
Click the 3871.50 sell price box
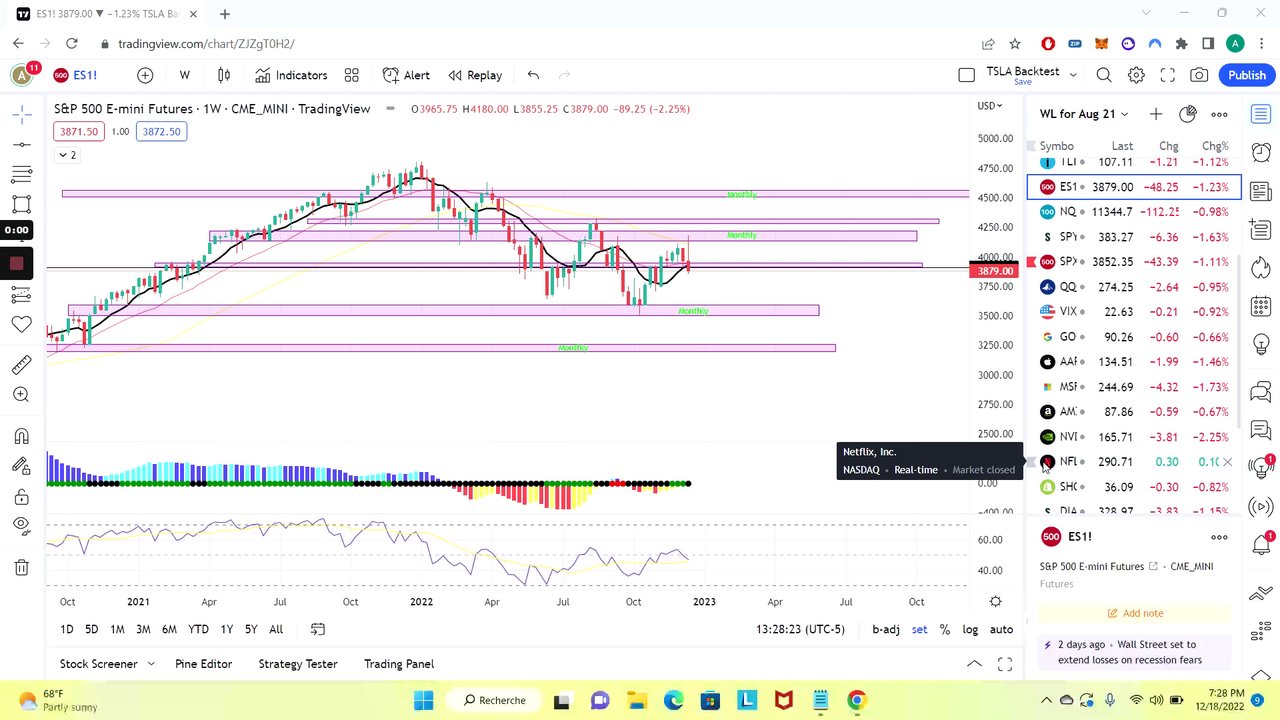[79, 131]
